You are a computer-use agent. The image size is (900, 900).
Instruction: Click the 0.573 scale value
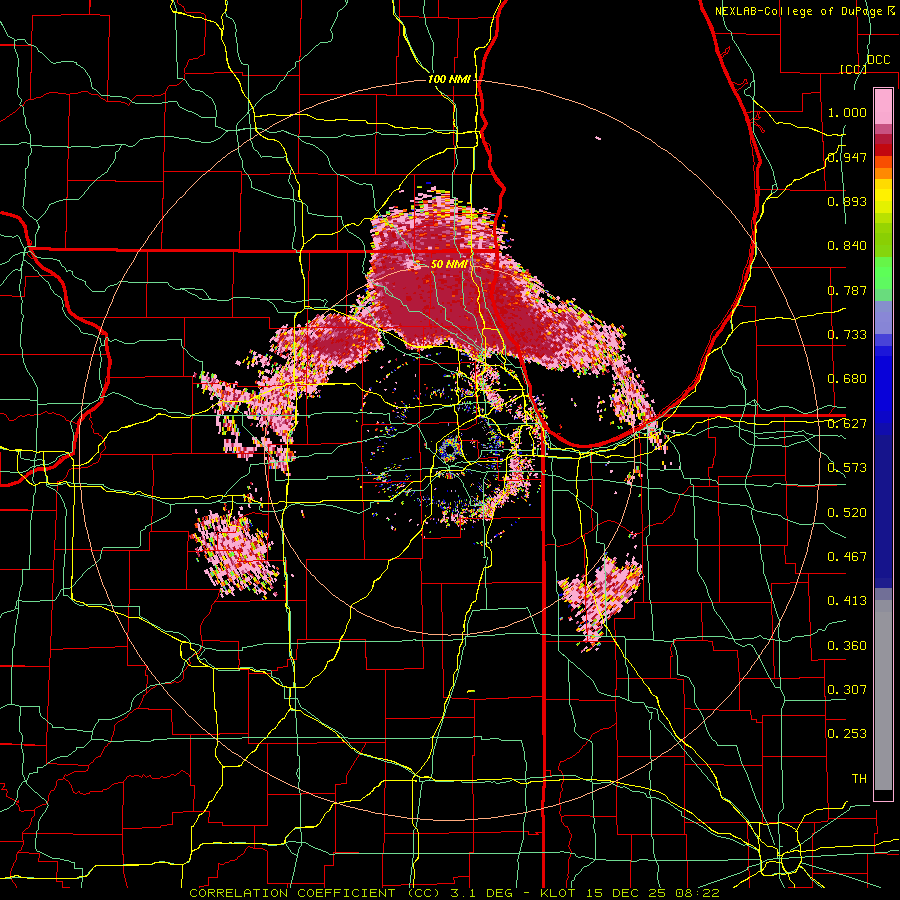tap(847, 468)
